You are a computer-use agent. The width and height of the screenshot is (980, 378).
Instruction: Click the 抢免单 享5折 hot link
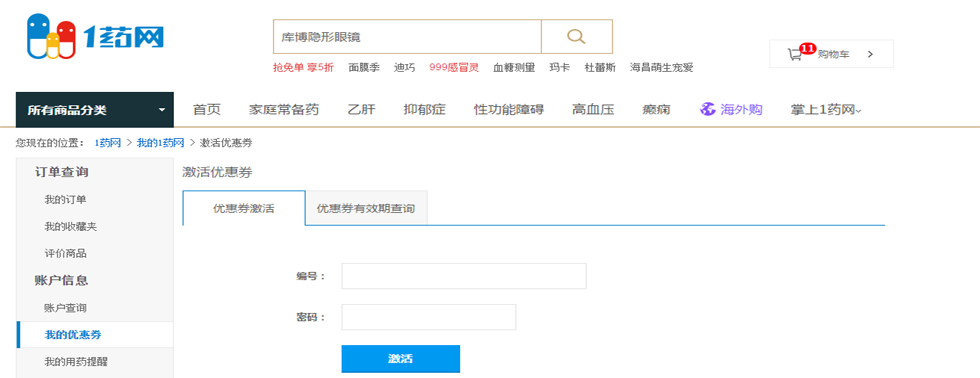(x=303, y=67)
